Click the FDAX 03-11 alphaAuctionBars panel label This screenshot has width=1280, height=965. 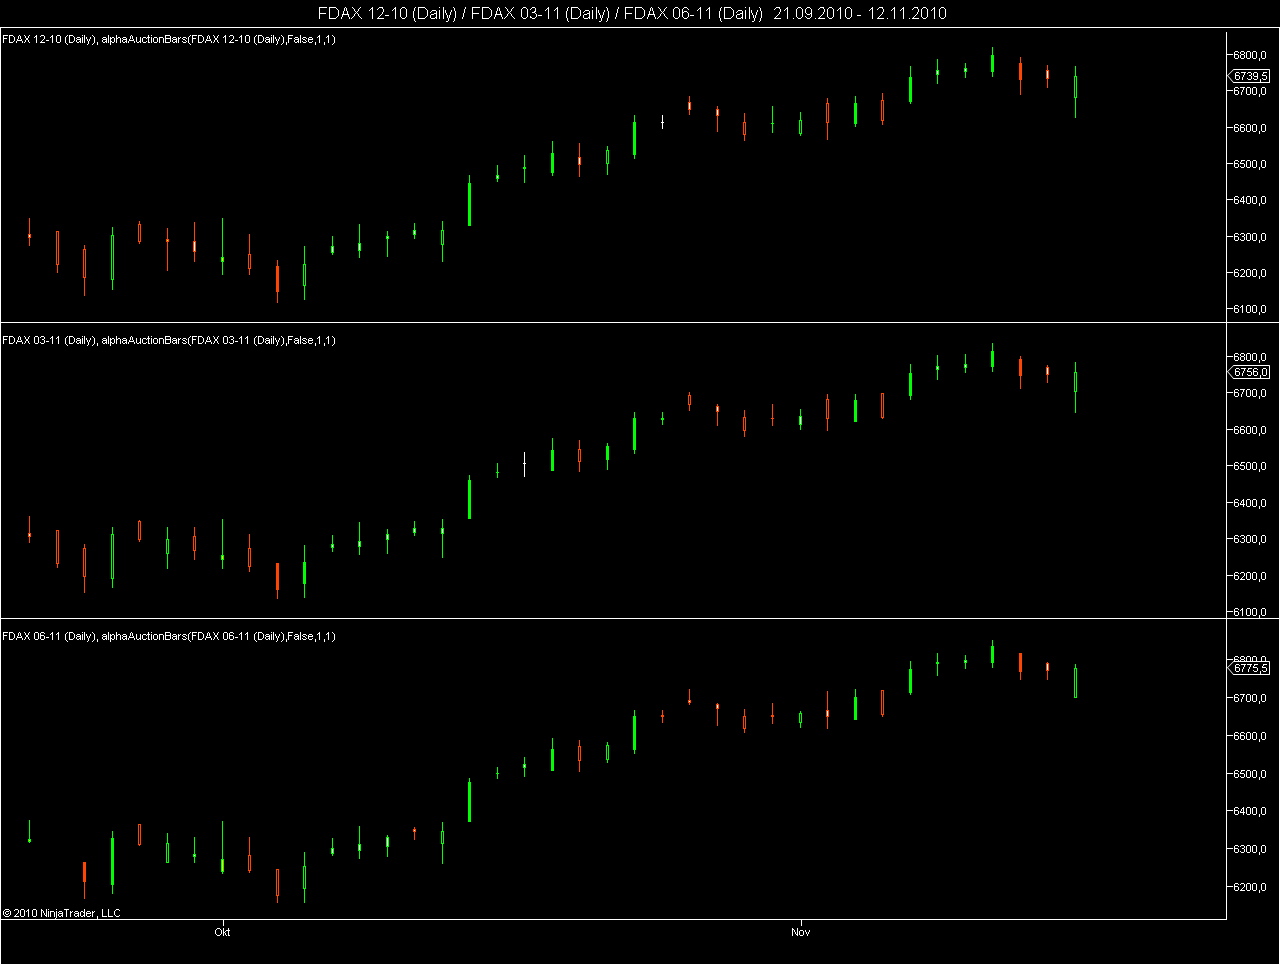point(169,340)
